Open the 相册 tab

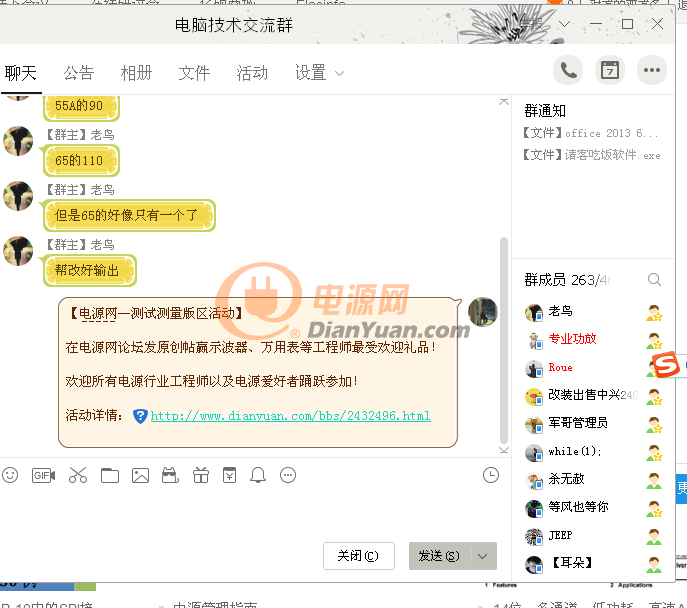(136, 73)
